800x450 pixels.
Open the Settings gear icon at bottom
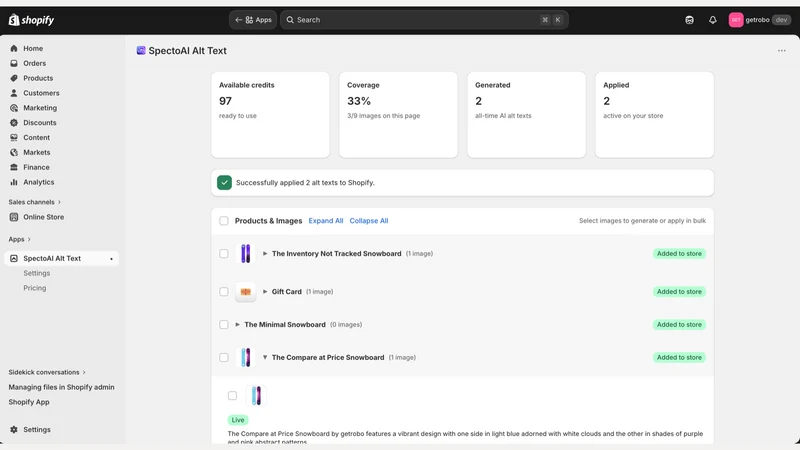14,429
